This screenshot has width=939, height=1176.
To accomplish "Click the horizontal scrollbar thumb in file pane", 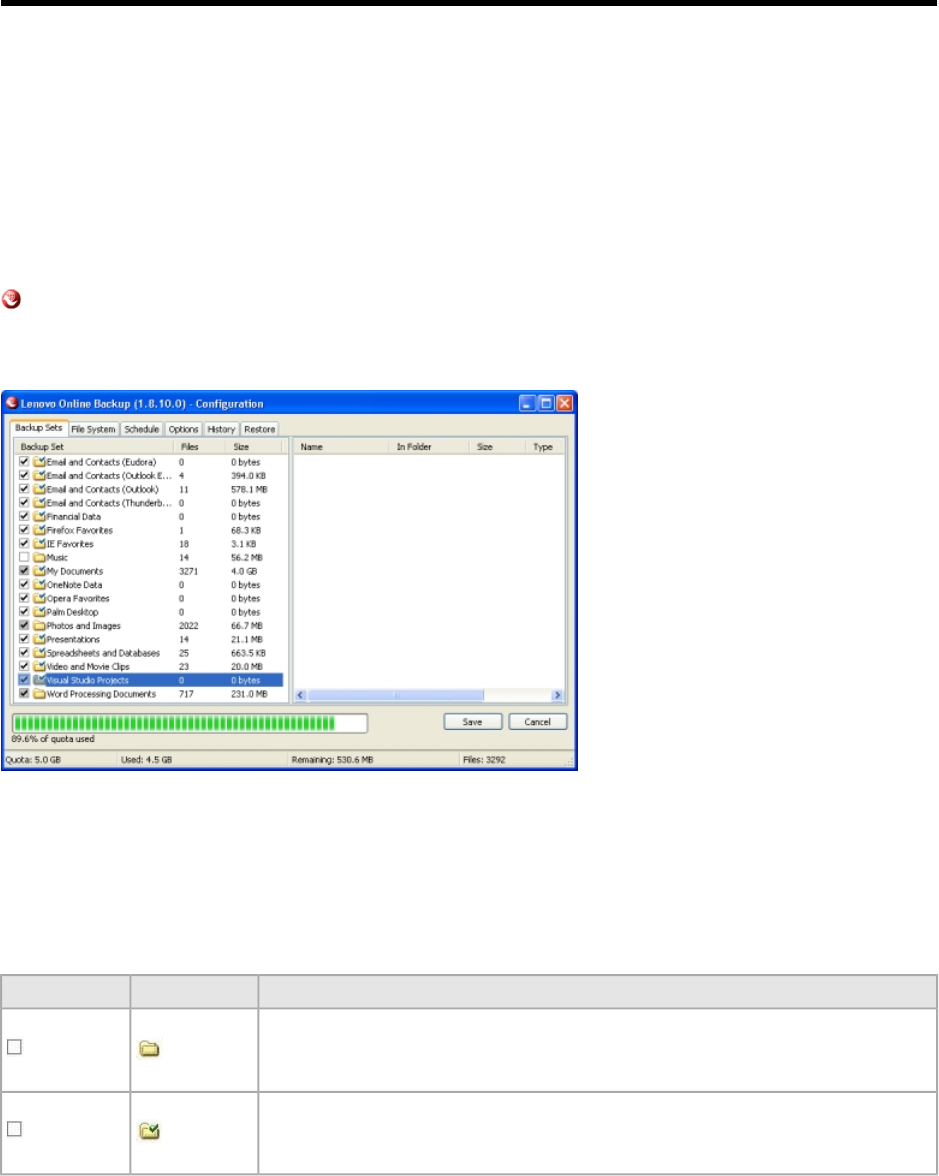I will (x=395, y=695).
